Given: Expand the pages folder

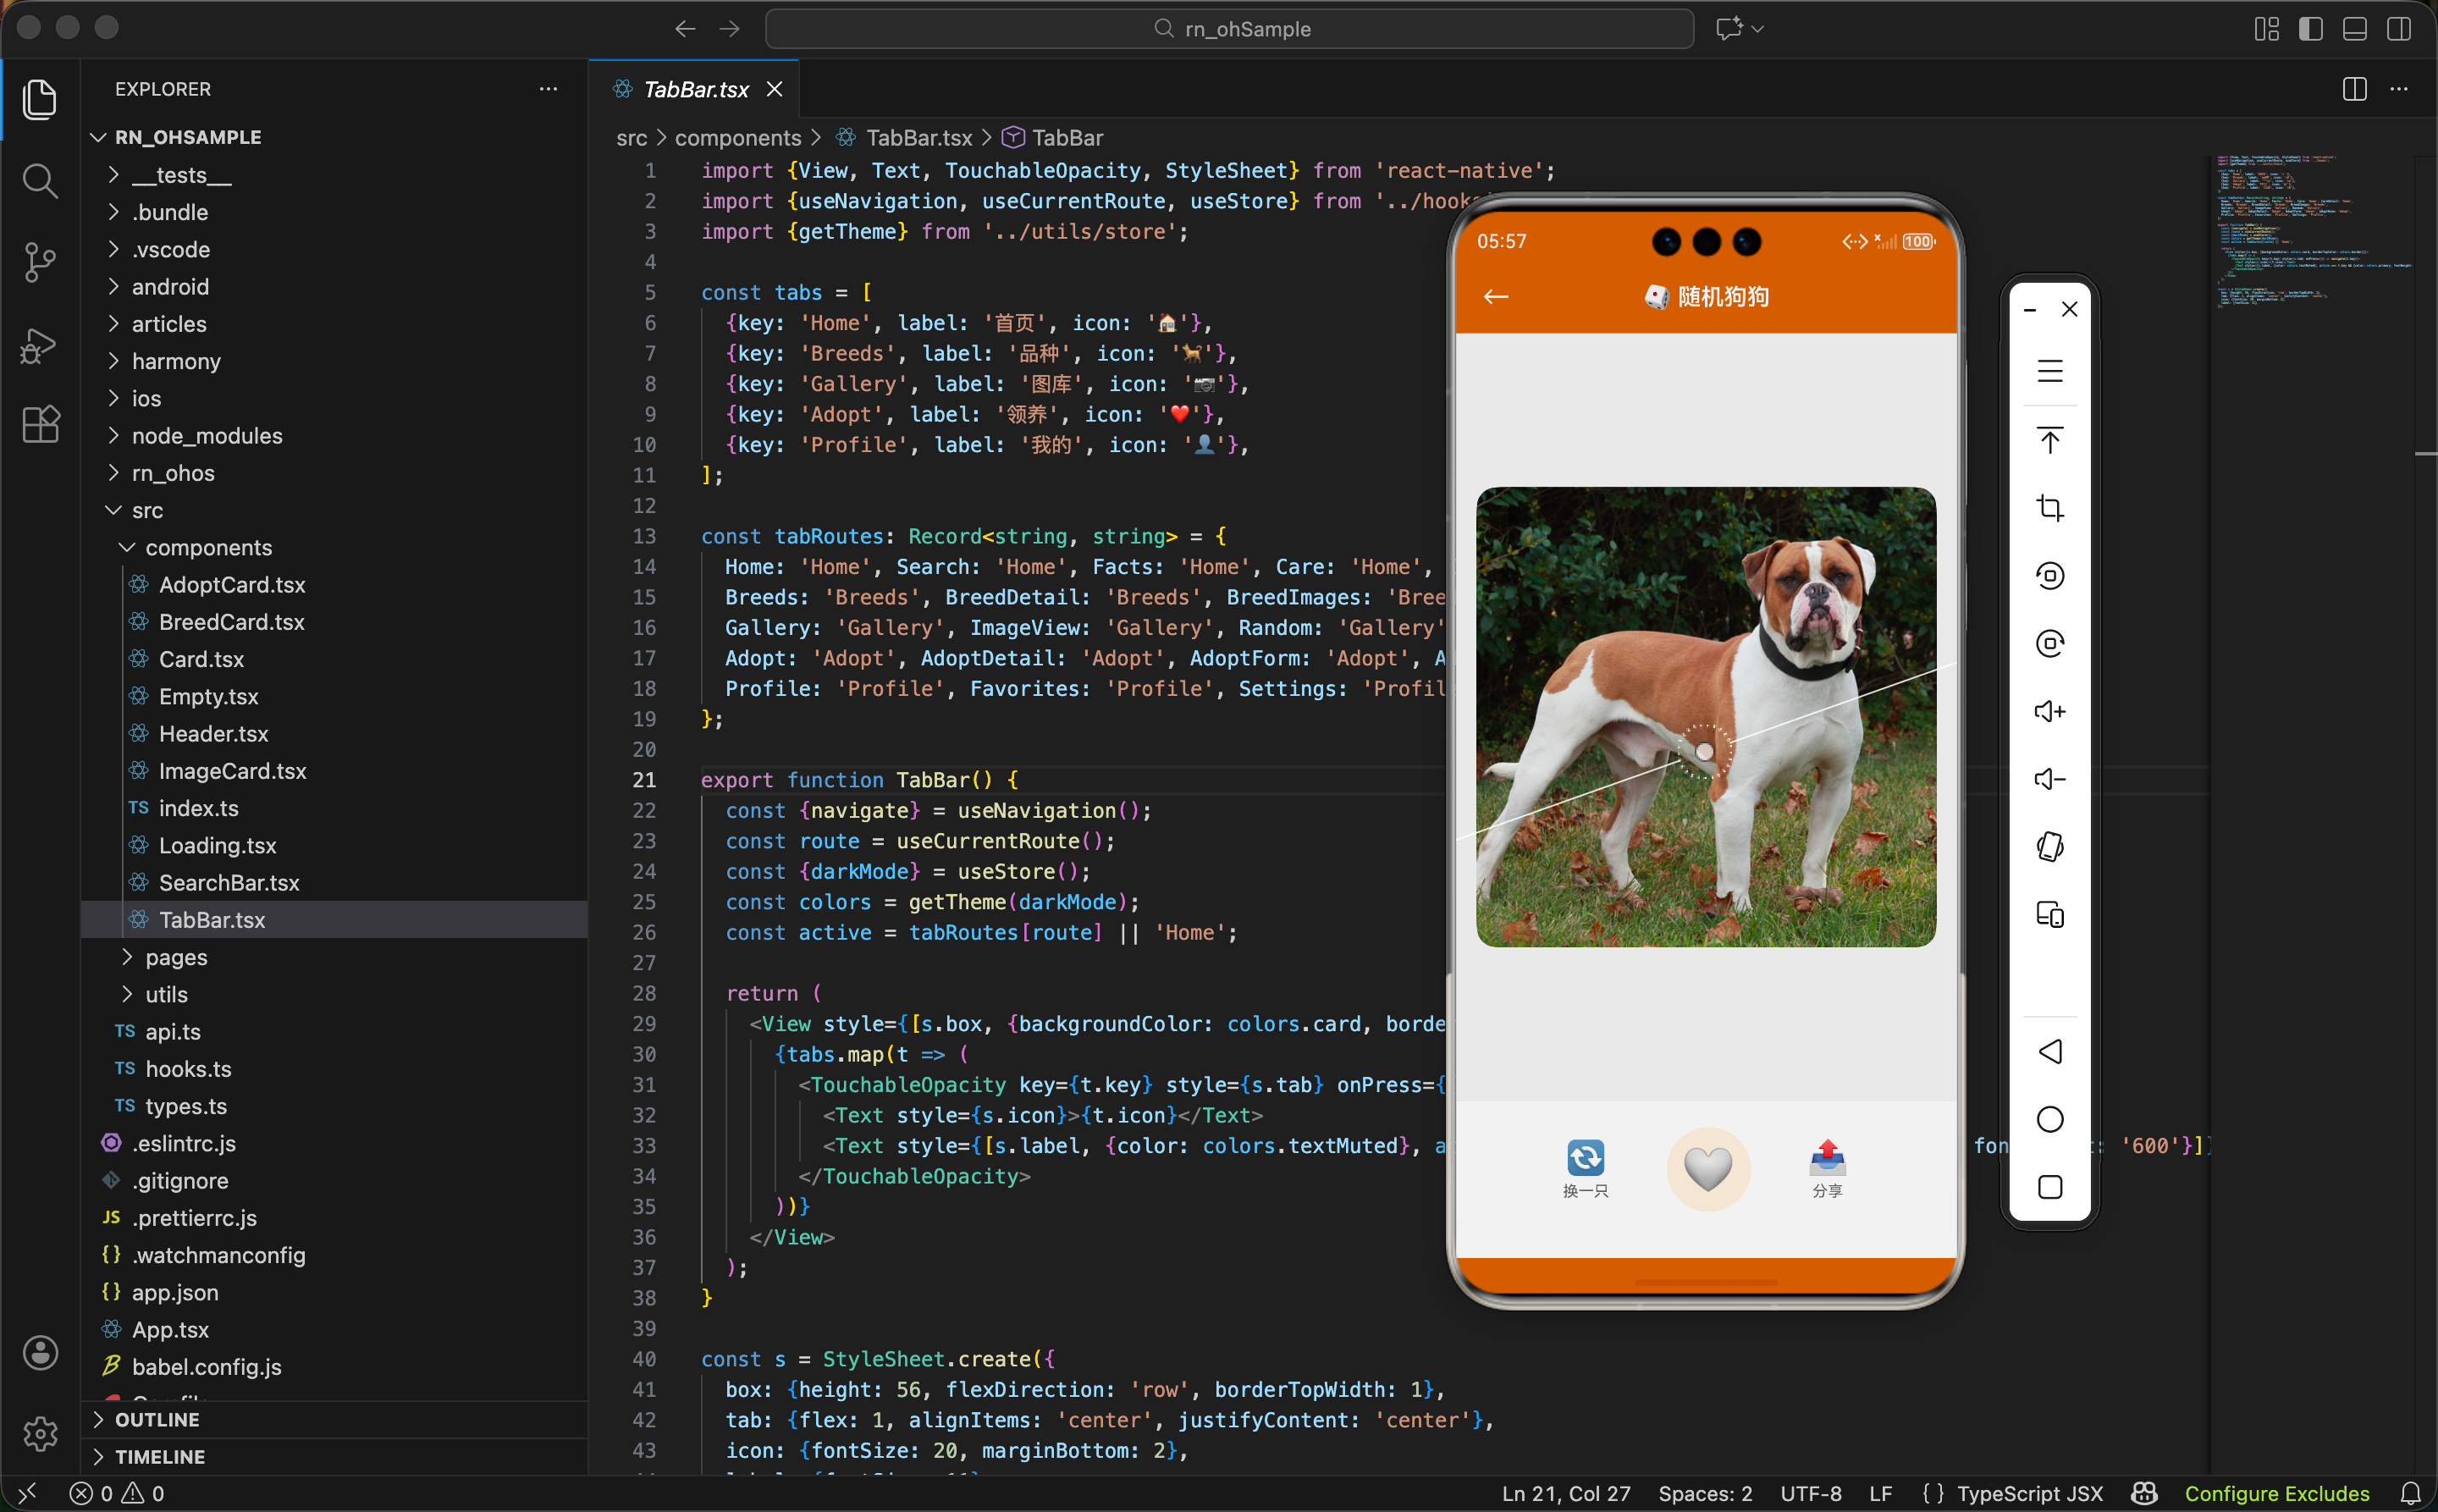Looking at the screenshot, I should pyautogui.click(x=334, y=957).
